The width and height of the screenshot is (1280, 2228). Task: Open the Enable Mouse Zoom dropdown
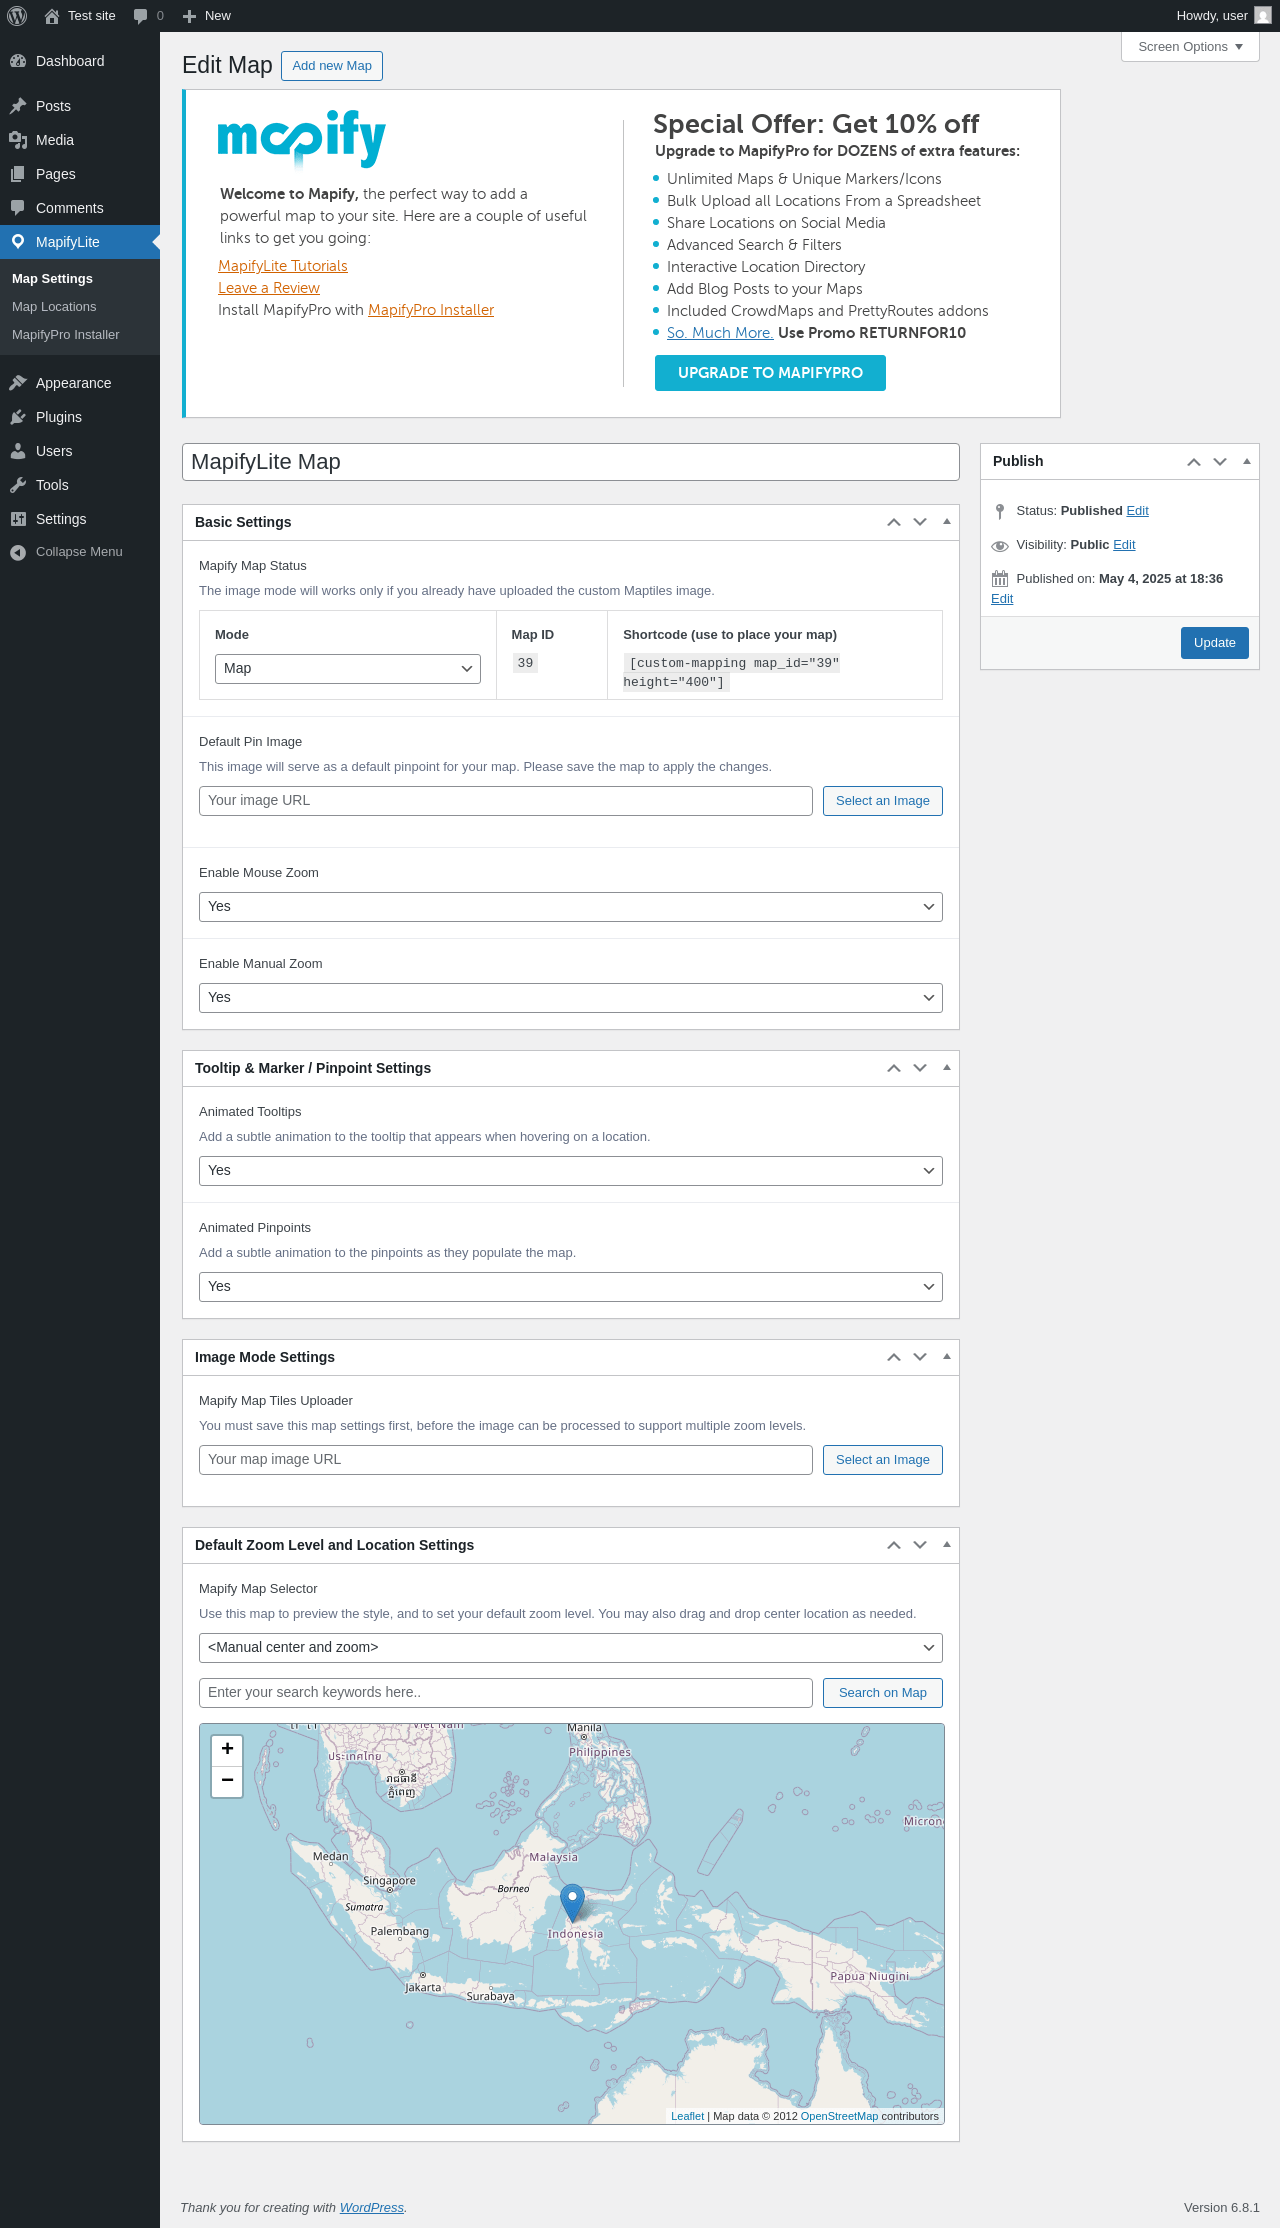[571, 907]
